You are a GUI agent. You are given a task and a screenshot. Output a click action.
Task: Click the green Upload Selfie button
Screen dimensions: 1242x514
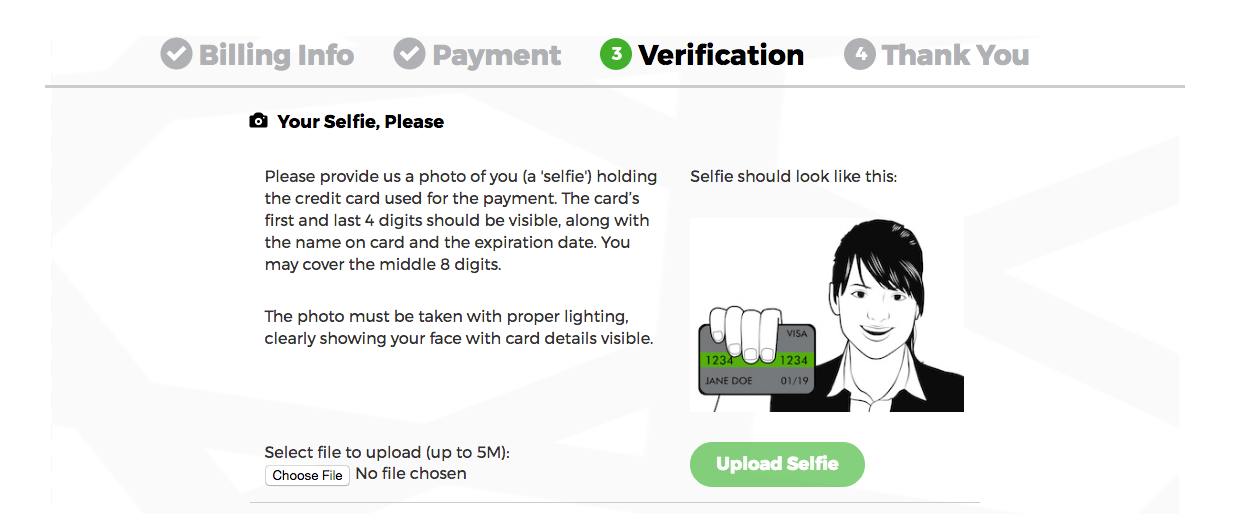(x=777, y=464)
